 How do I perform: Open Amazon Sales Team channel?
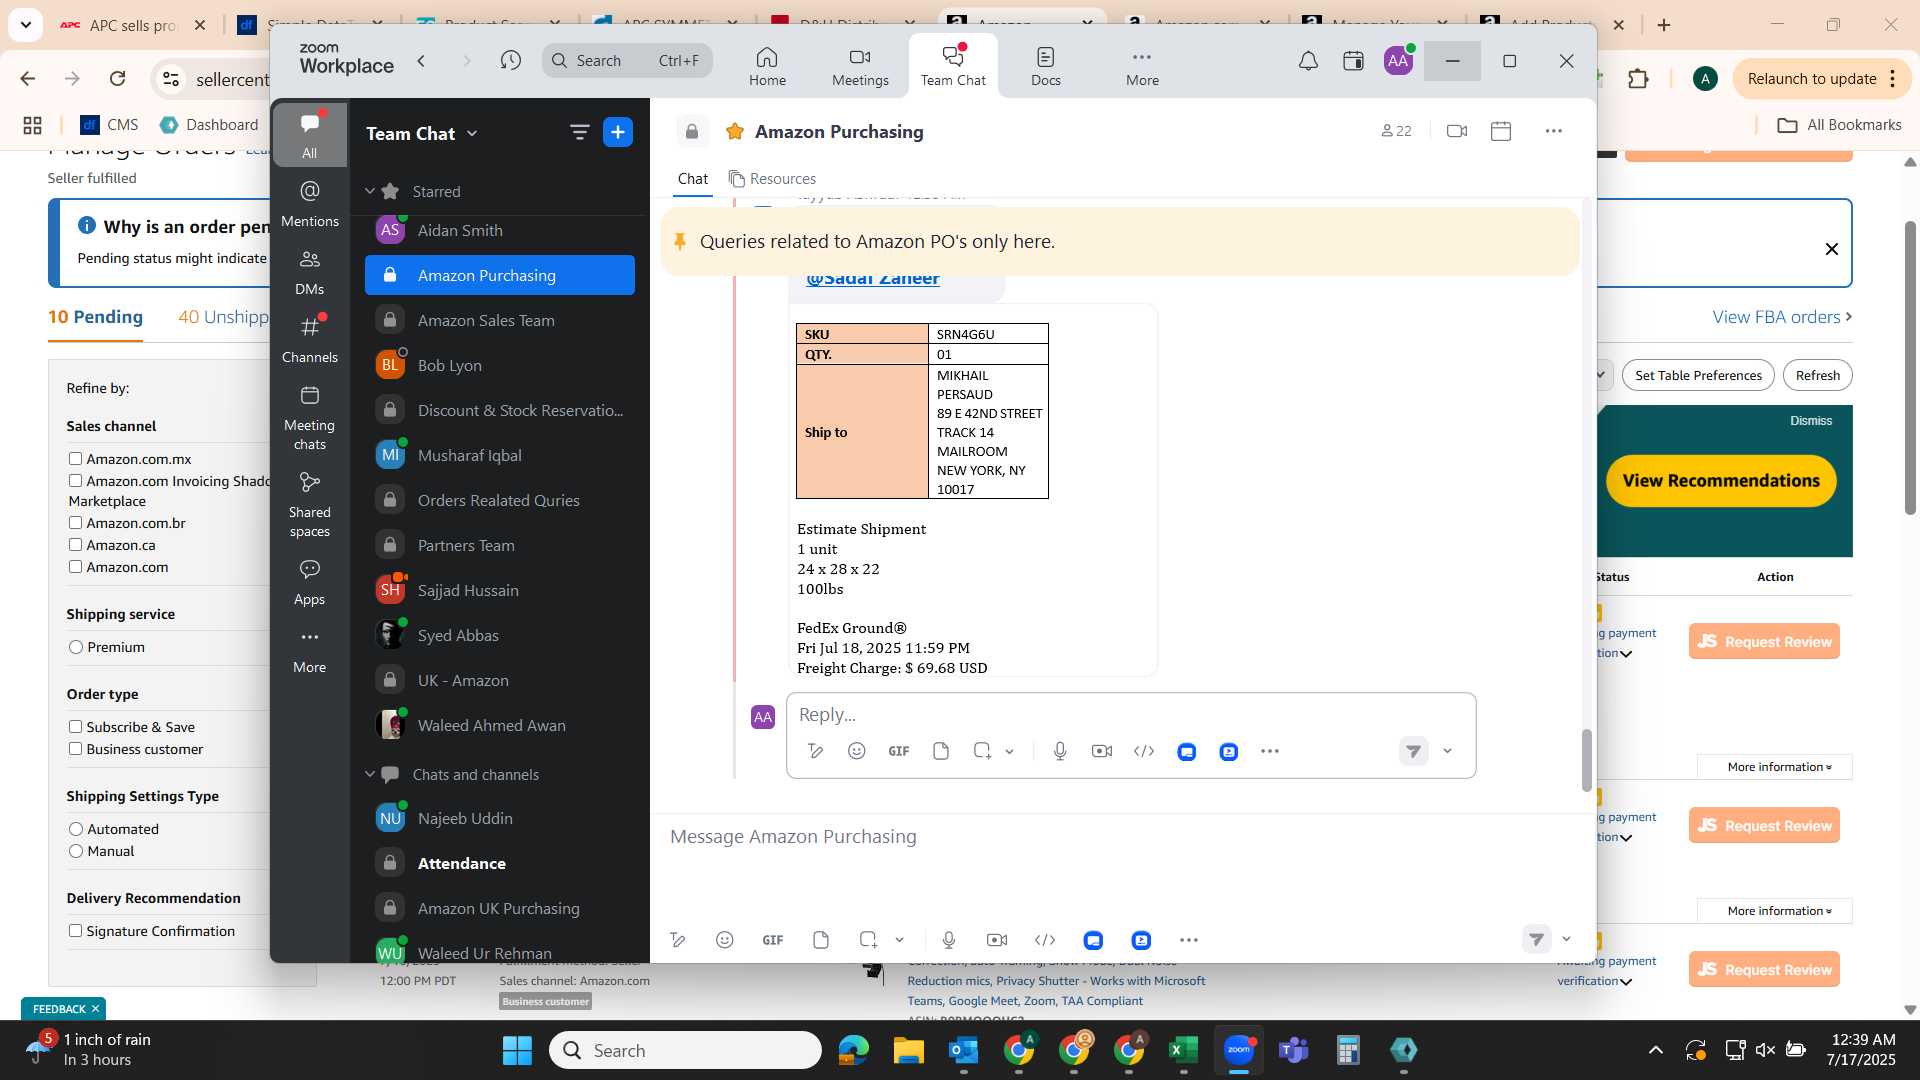pos(499,320)
